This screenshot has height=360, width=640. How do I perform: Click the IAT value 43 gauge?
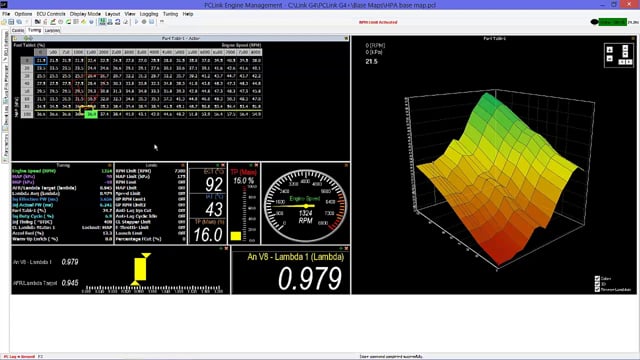point(214,209)
